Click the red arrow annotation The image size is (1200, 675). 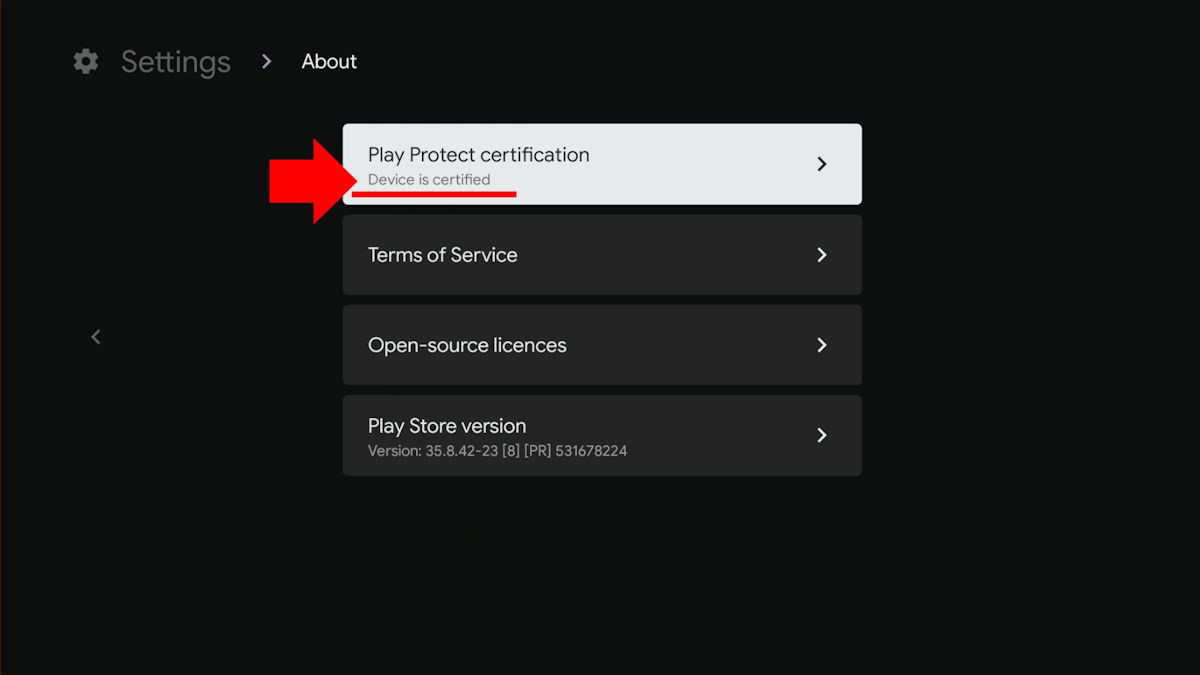point(303,181)
